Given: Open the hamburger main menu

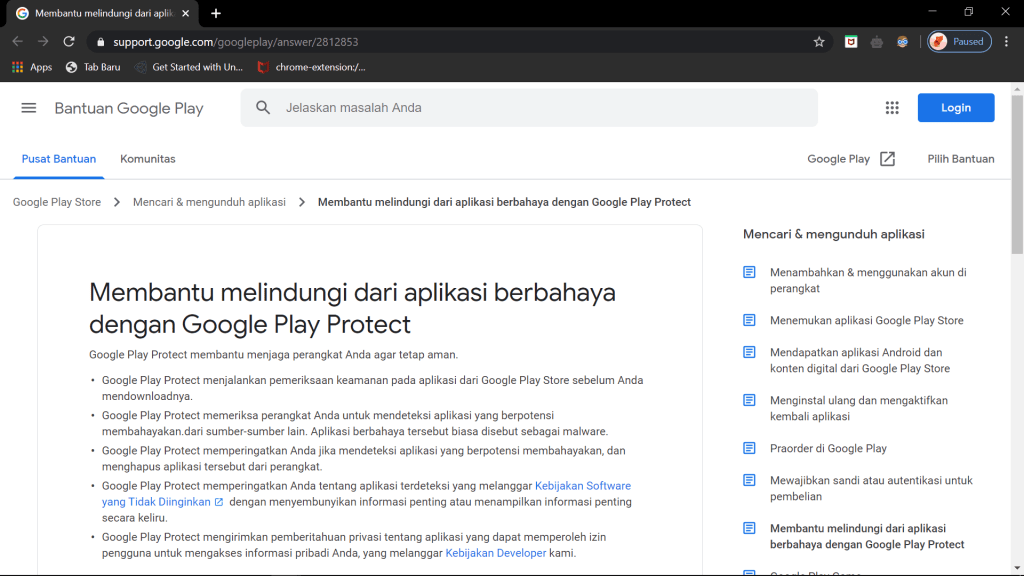Looking at the screenshot, I should point(29,108).
